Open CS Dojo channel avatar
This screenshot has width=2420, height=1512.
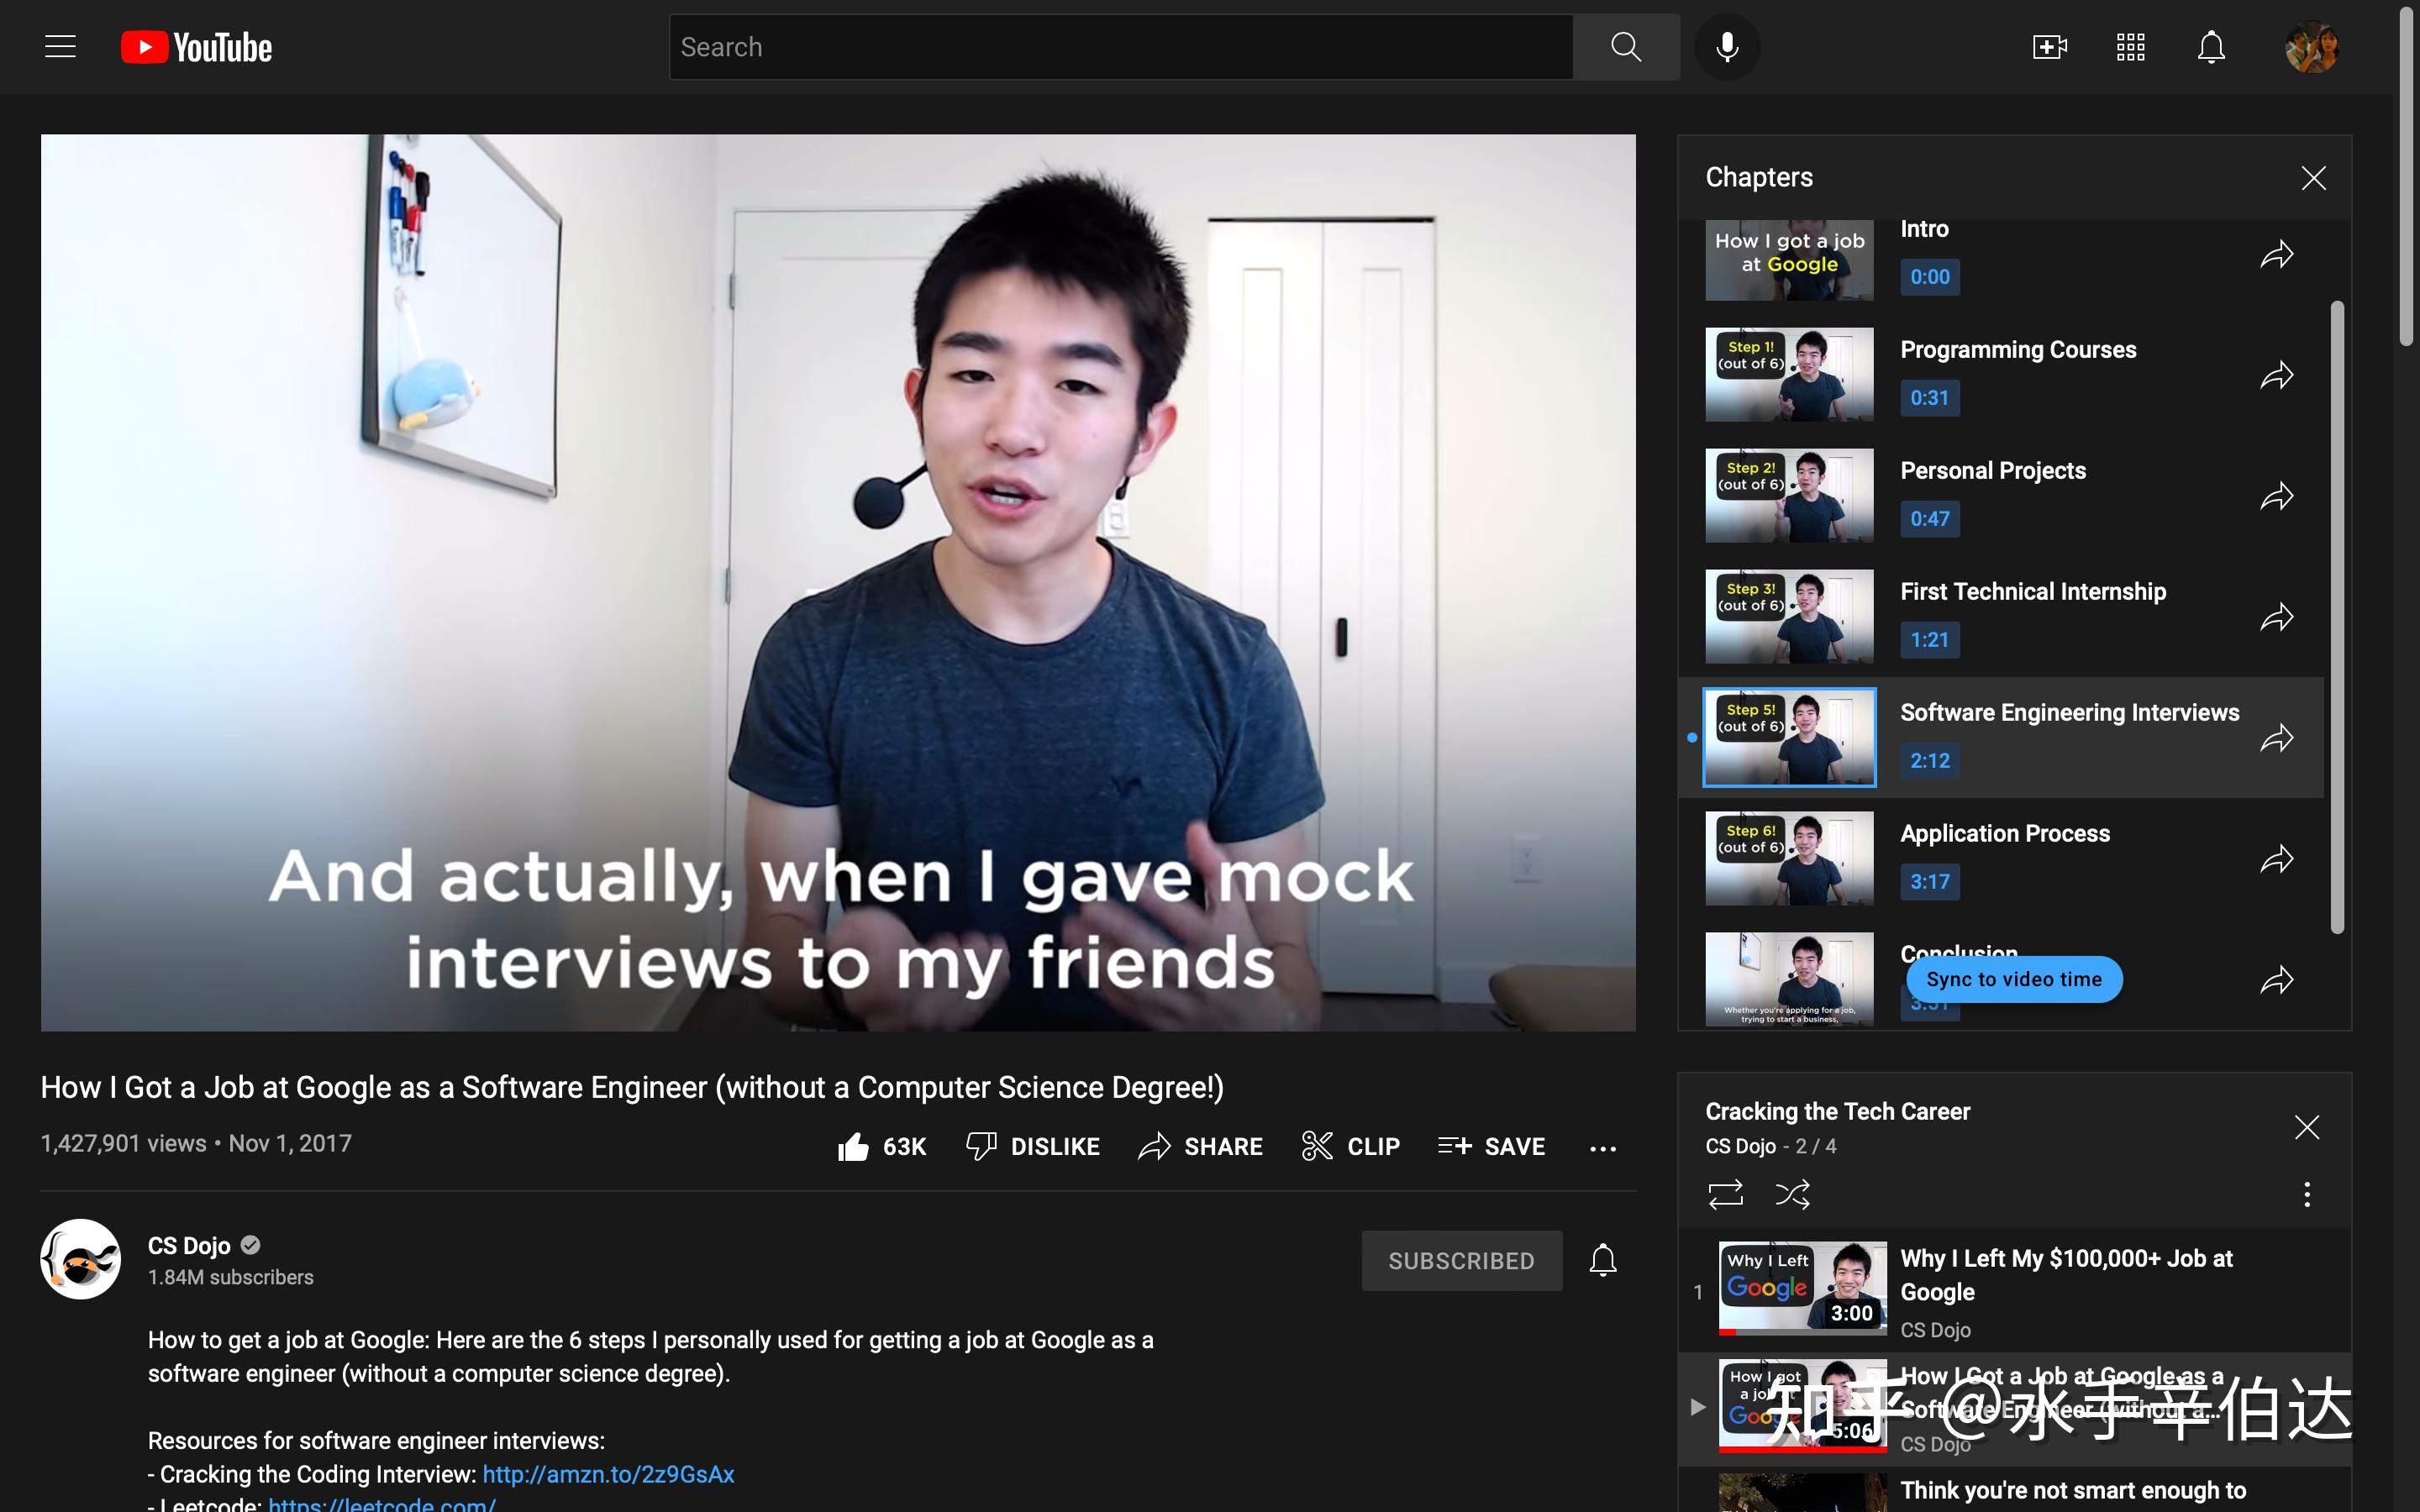click(80, 1259)
